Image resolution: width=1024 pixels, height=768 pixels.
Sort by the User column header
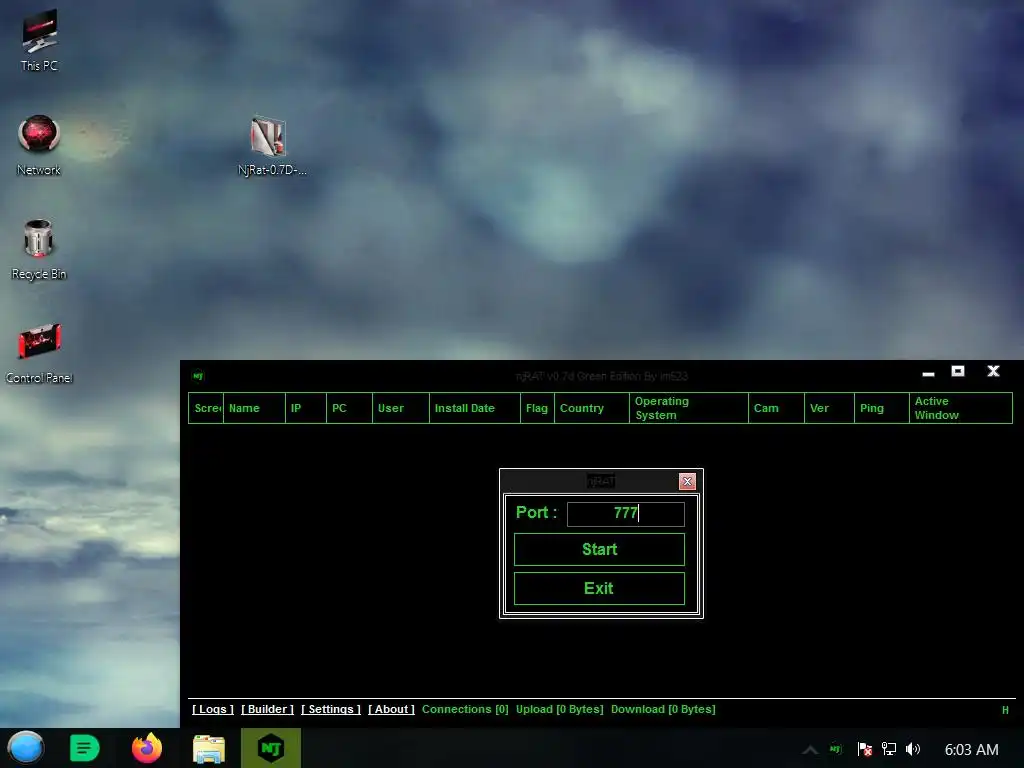pos(401,408)
